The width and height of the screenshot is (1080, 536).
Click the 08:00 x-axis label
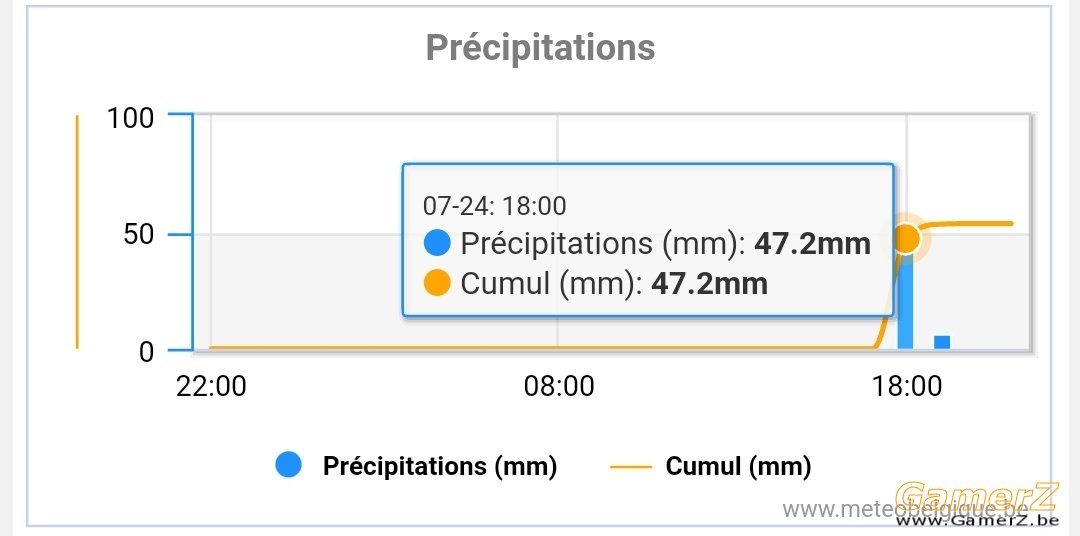[x=559, y=386]
